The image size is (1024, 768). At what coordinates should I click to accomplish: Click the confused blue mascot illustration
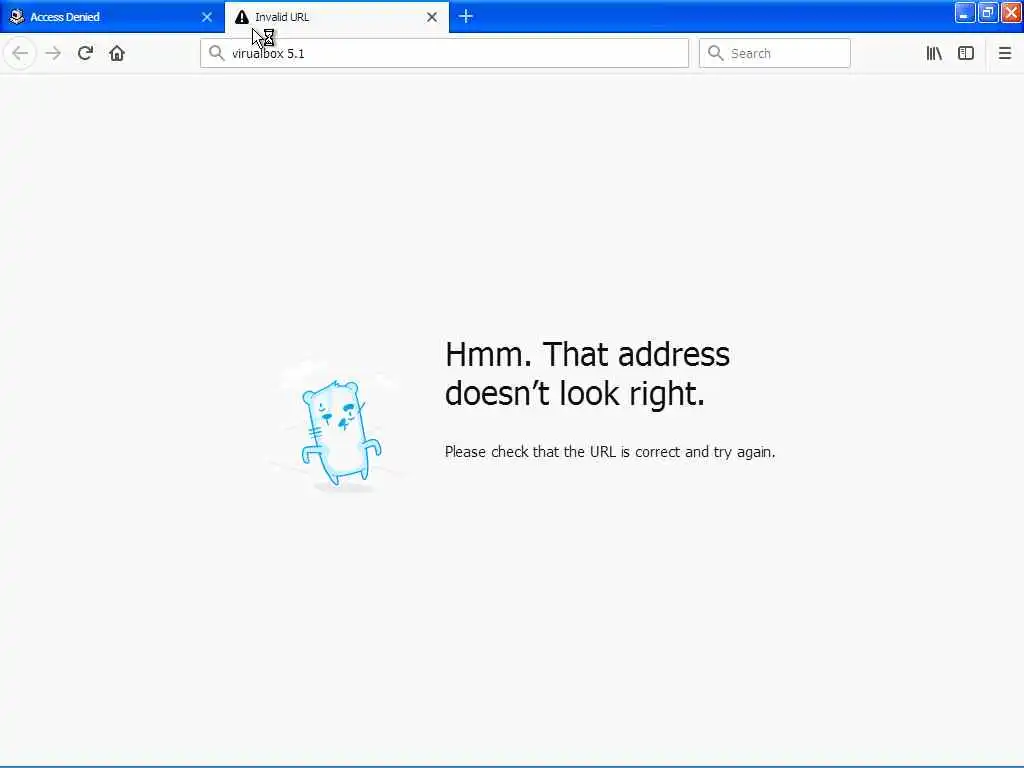coord(340,431)
